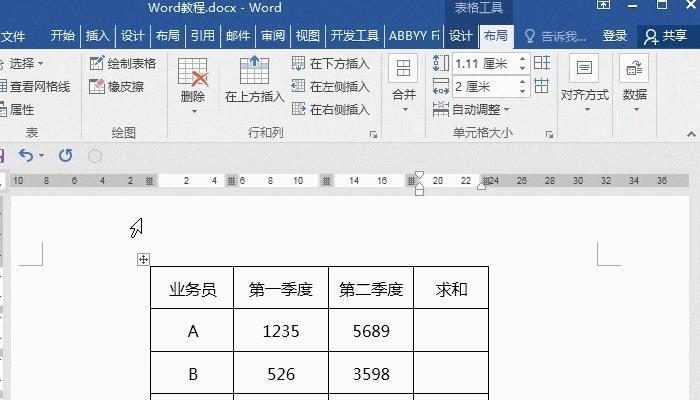
Task: Click the 业务员 header cell
Action: 192,288
